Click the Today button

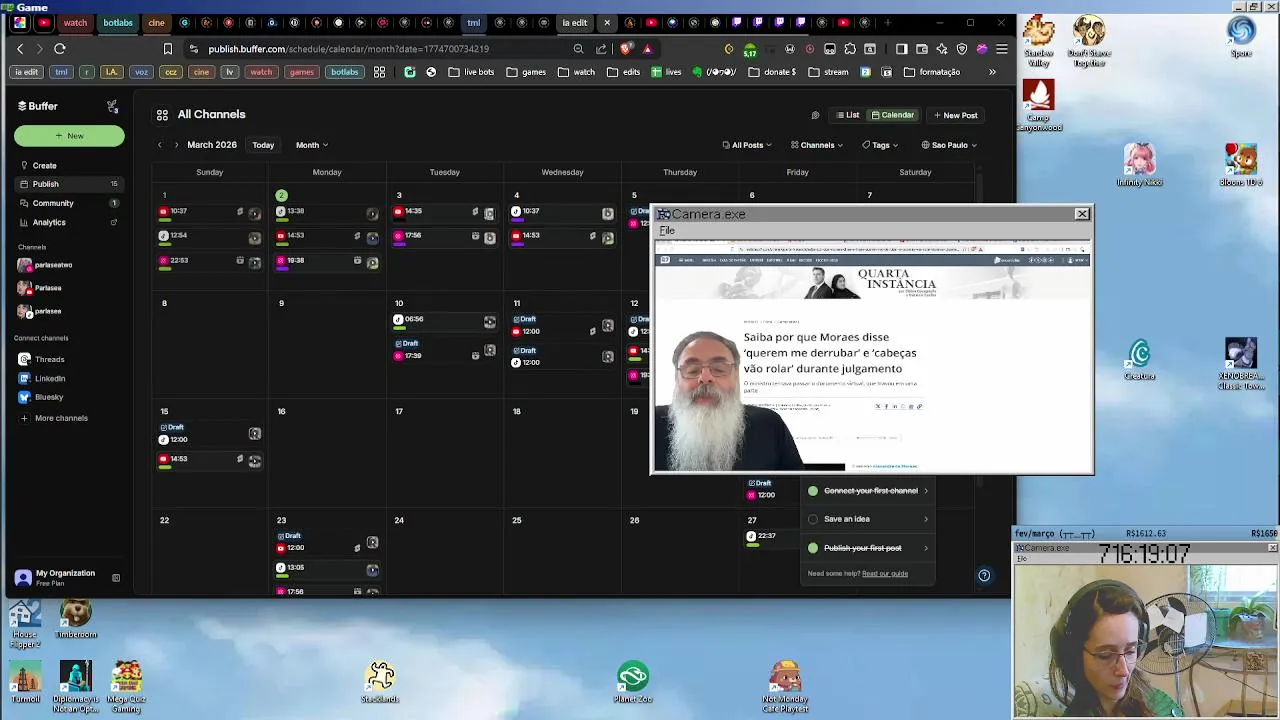[x=263, y=145]
